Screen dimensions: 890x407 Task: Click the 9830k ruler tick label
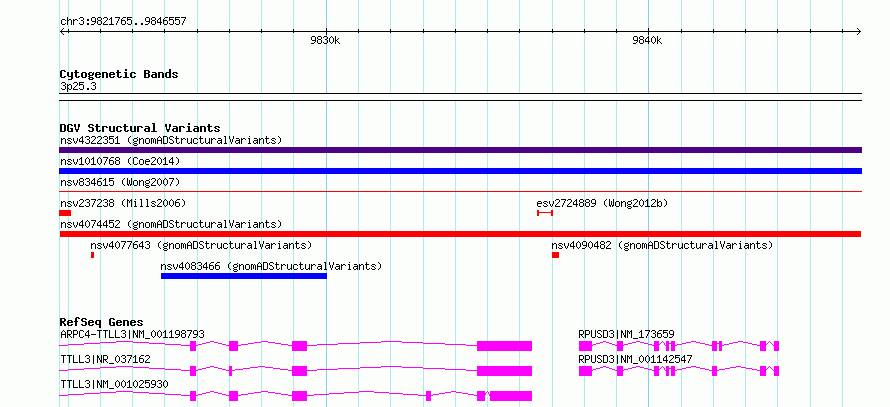pos(325,41)
